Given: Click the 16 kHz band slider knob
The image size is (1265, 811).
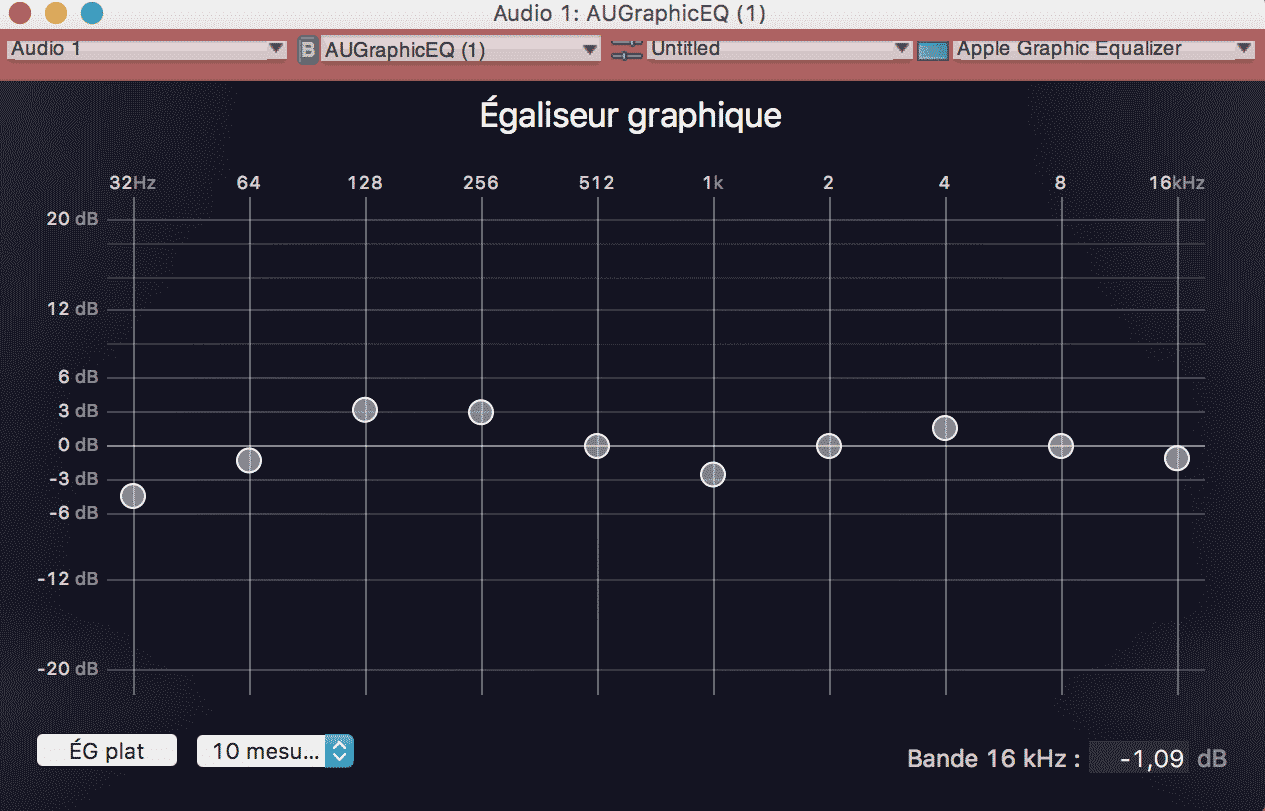Looking at the screenshot, I should pos(1177,458).
